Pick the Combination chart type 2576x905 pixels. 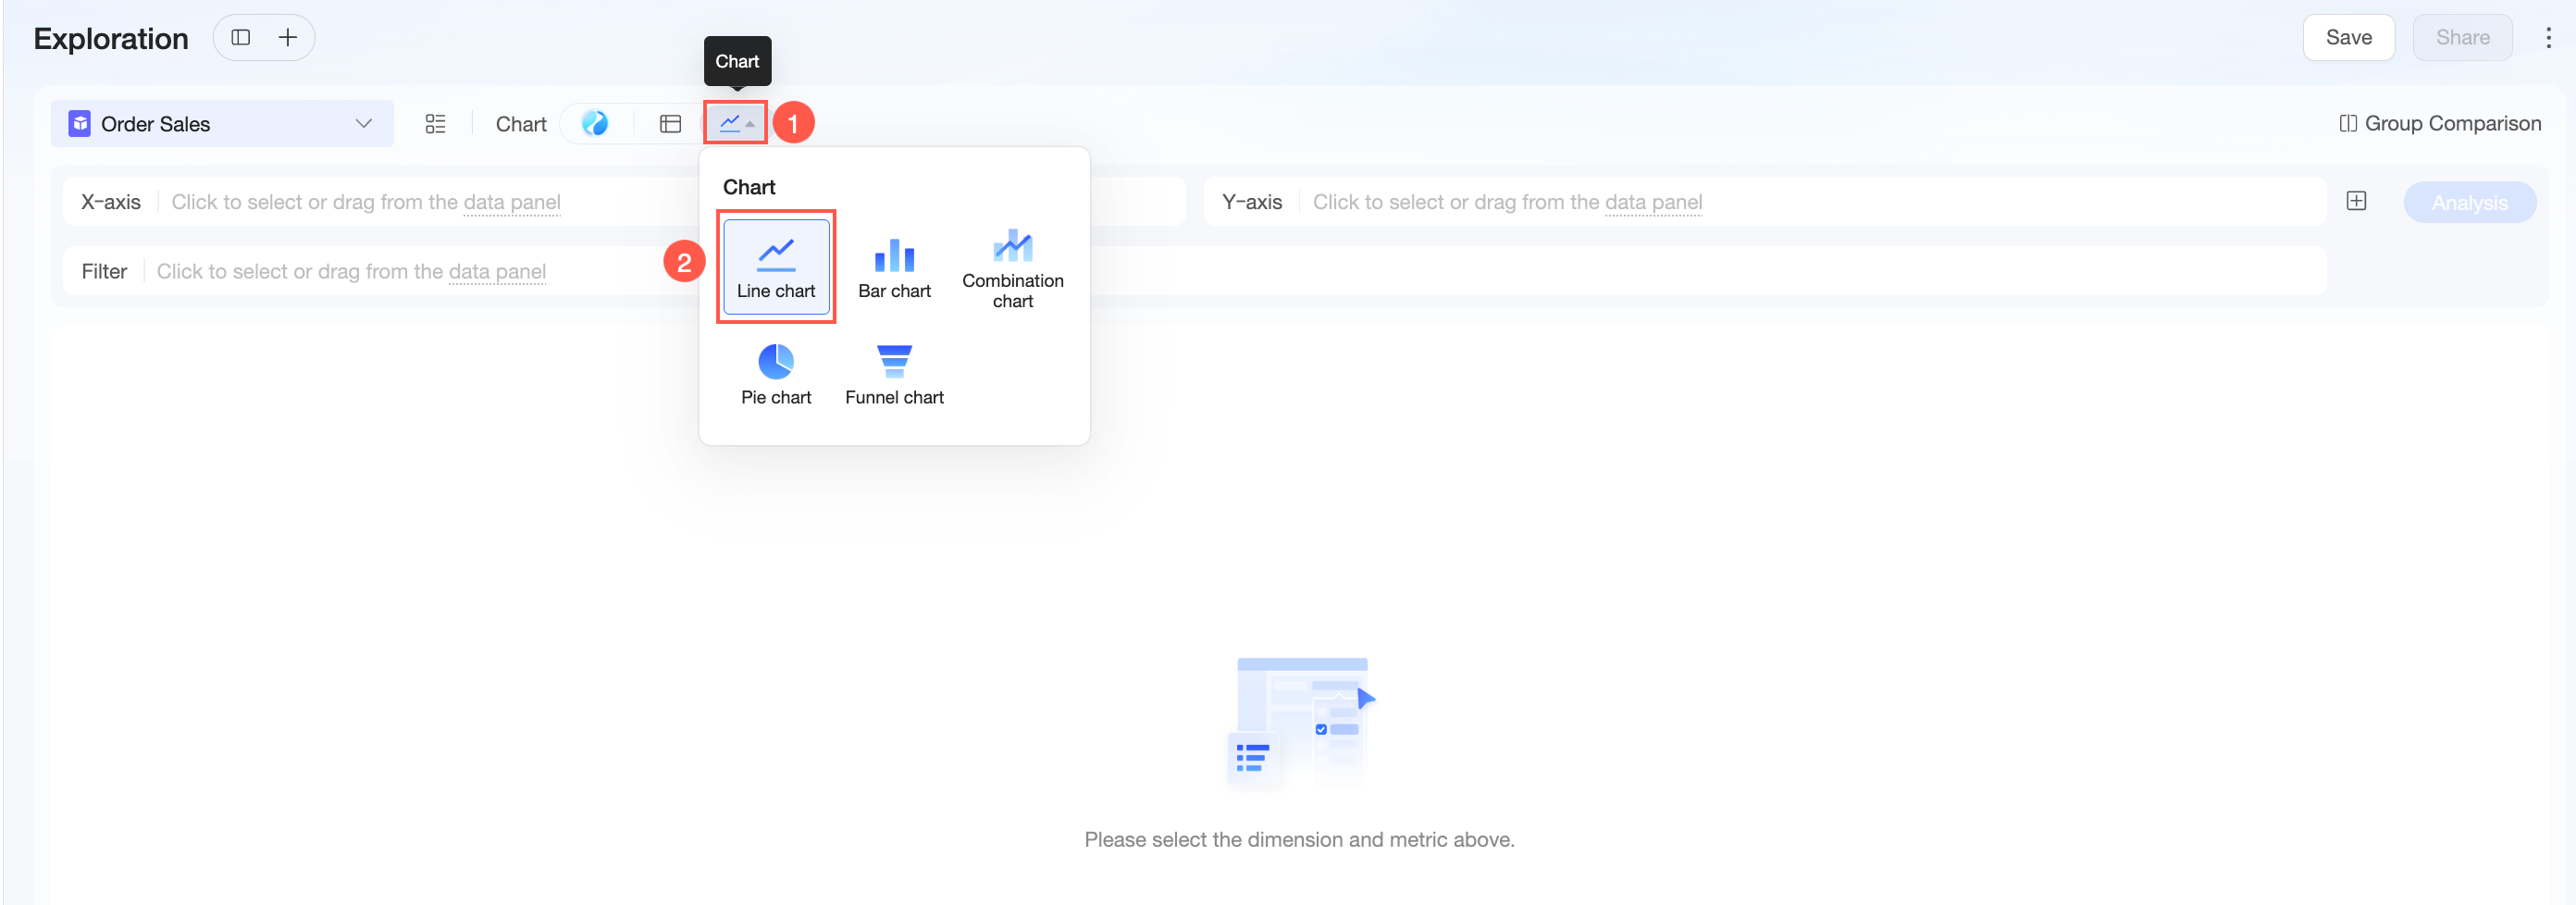pos(1012,267)
